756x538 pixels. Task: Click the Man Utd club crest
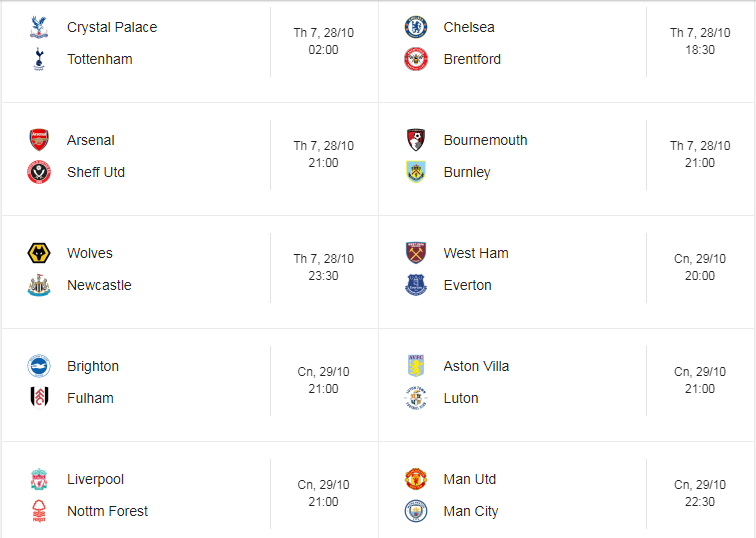416,479
